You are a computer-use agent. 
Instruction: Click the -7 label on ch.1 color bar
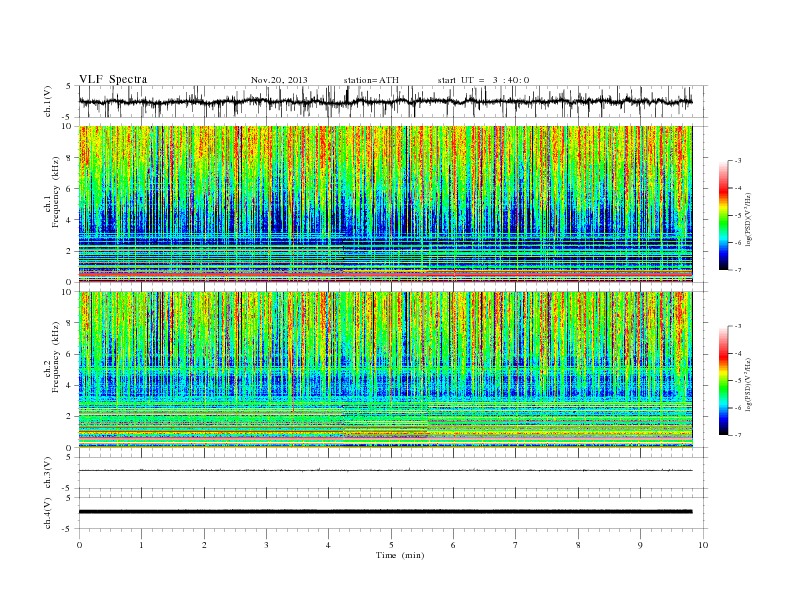738,270
